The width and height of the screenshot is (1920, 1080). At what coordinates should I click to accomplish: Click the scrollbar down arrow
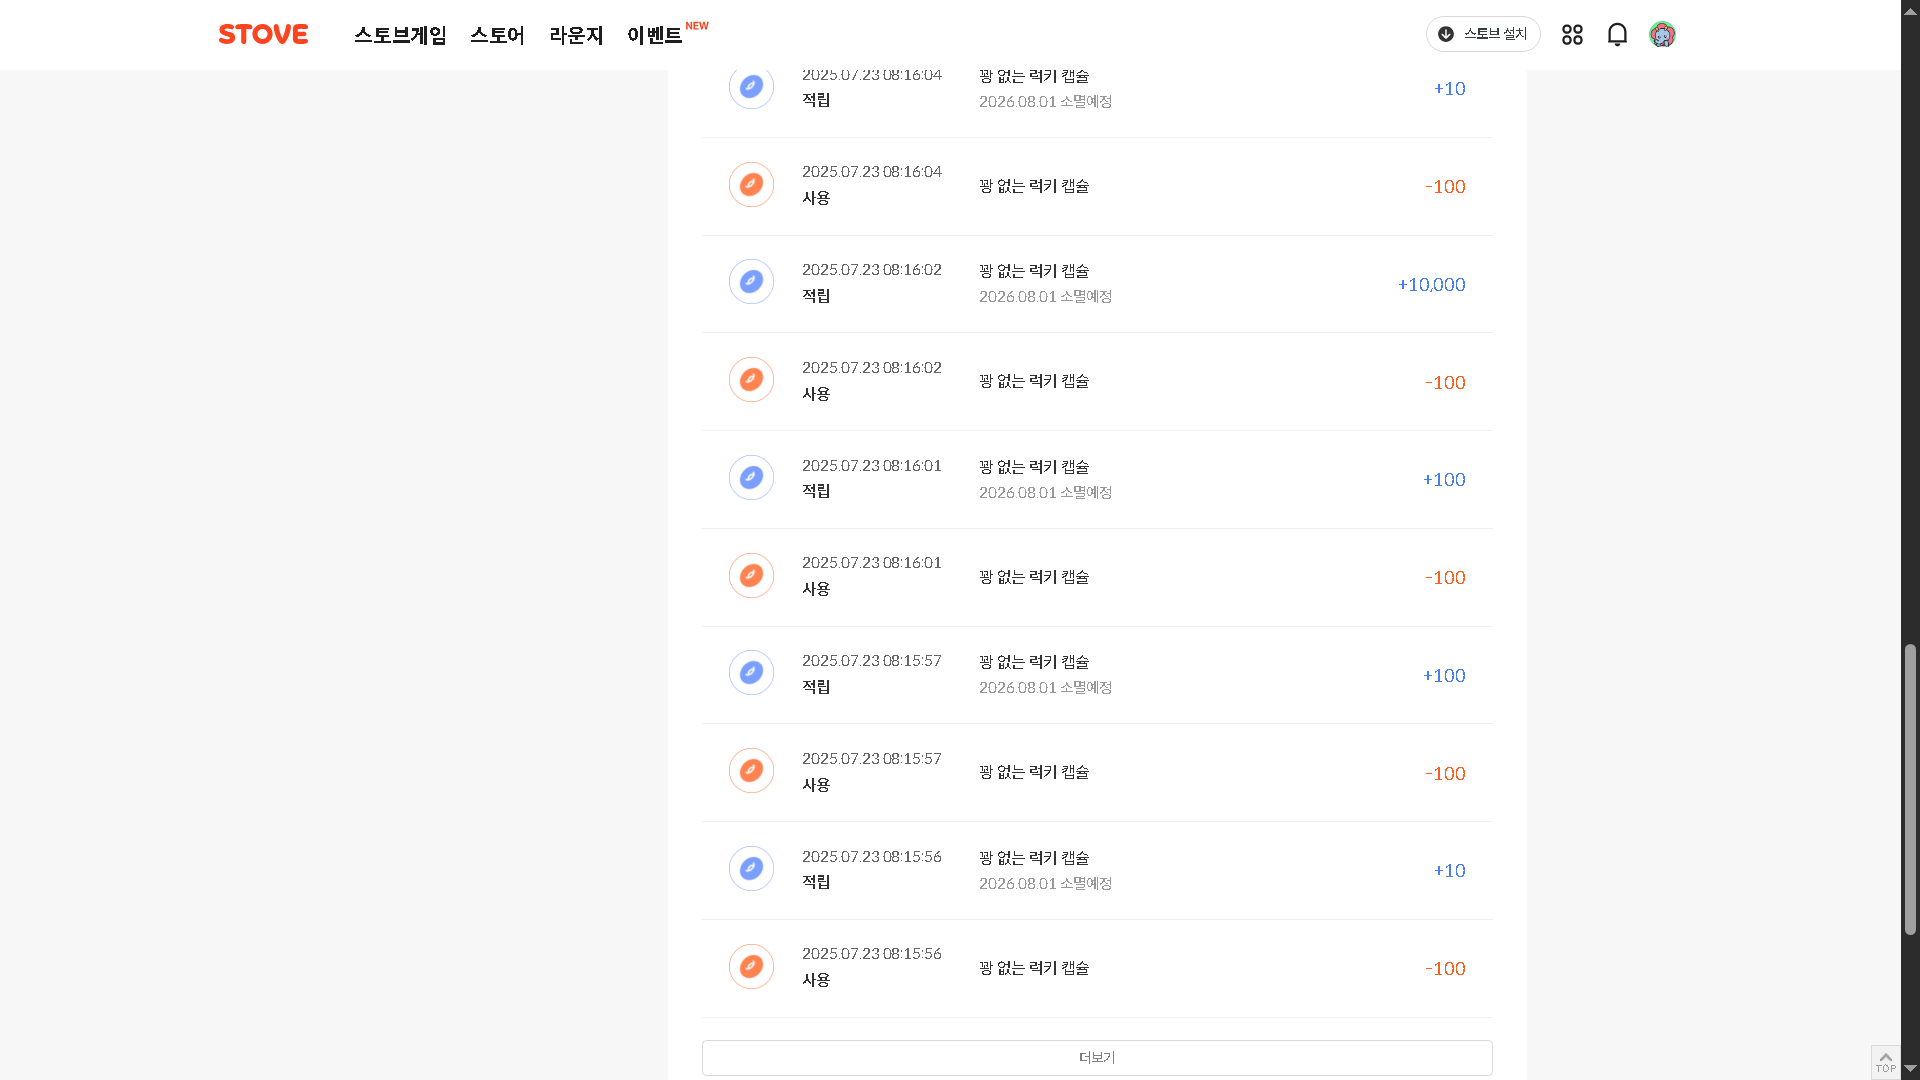(x=1910, y=1069)
